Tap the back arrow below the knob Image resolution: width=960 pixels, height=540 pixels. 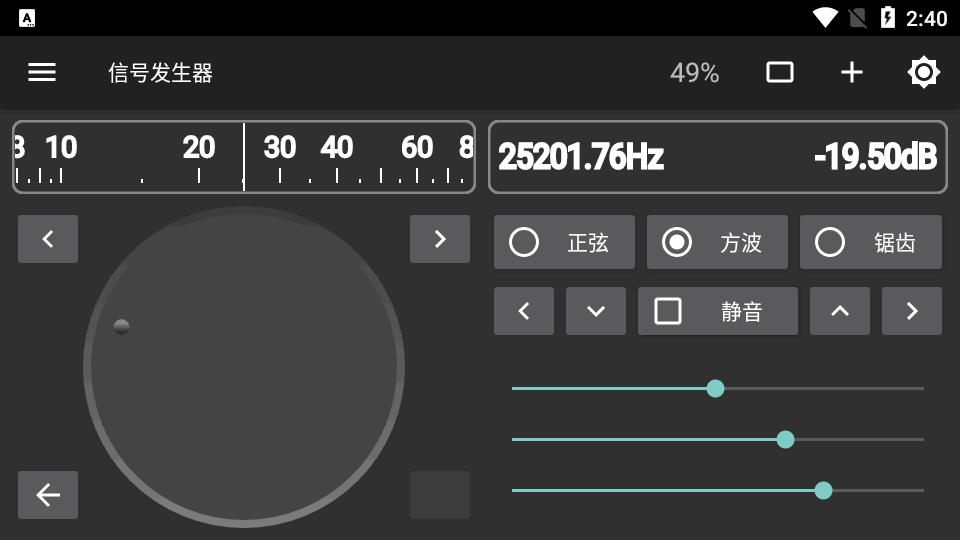click(48, 495)
